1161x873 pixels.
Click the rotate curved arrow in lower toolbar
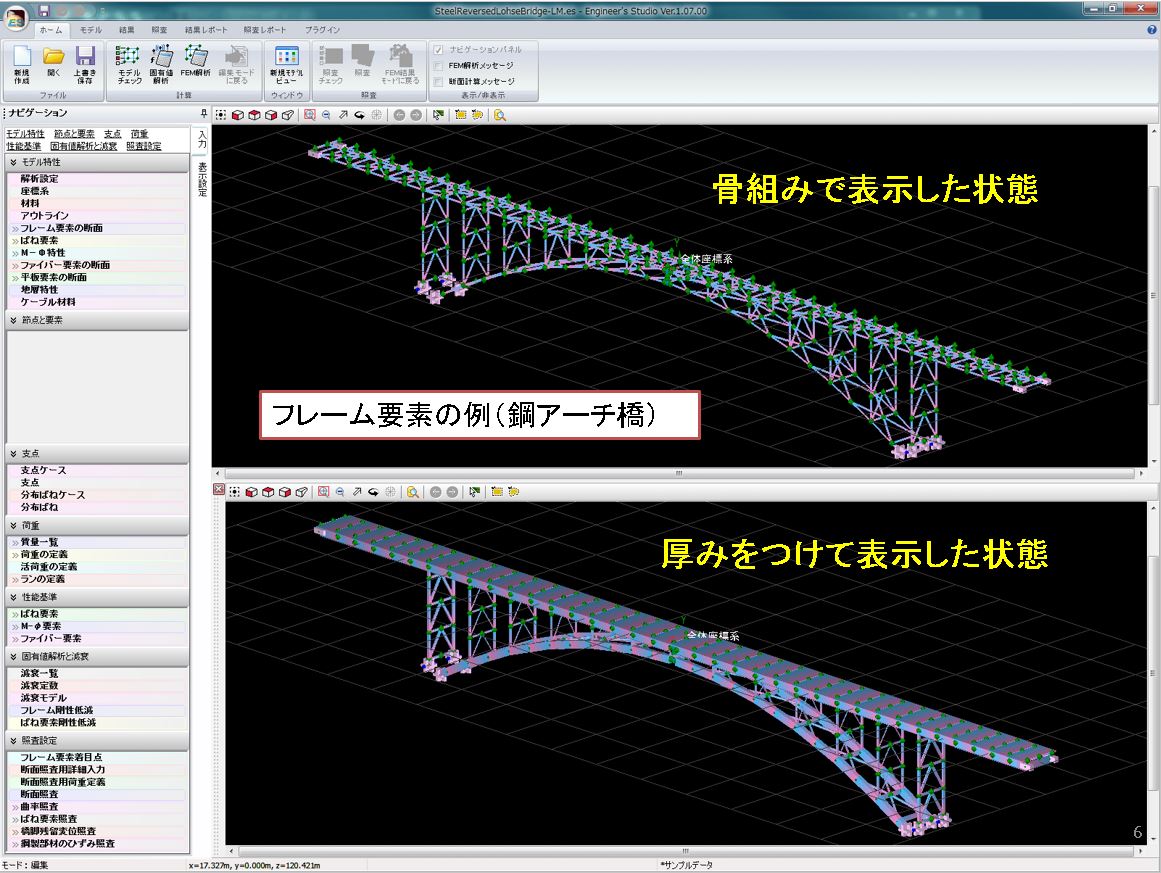pos(374,492)
